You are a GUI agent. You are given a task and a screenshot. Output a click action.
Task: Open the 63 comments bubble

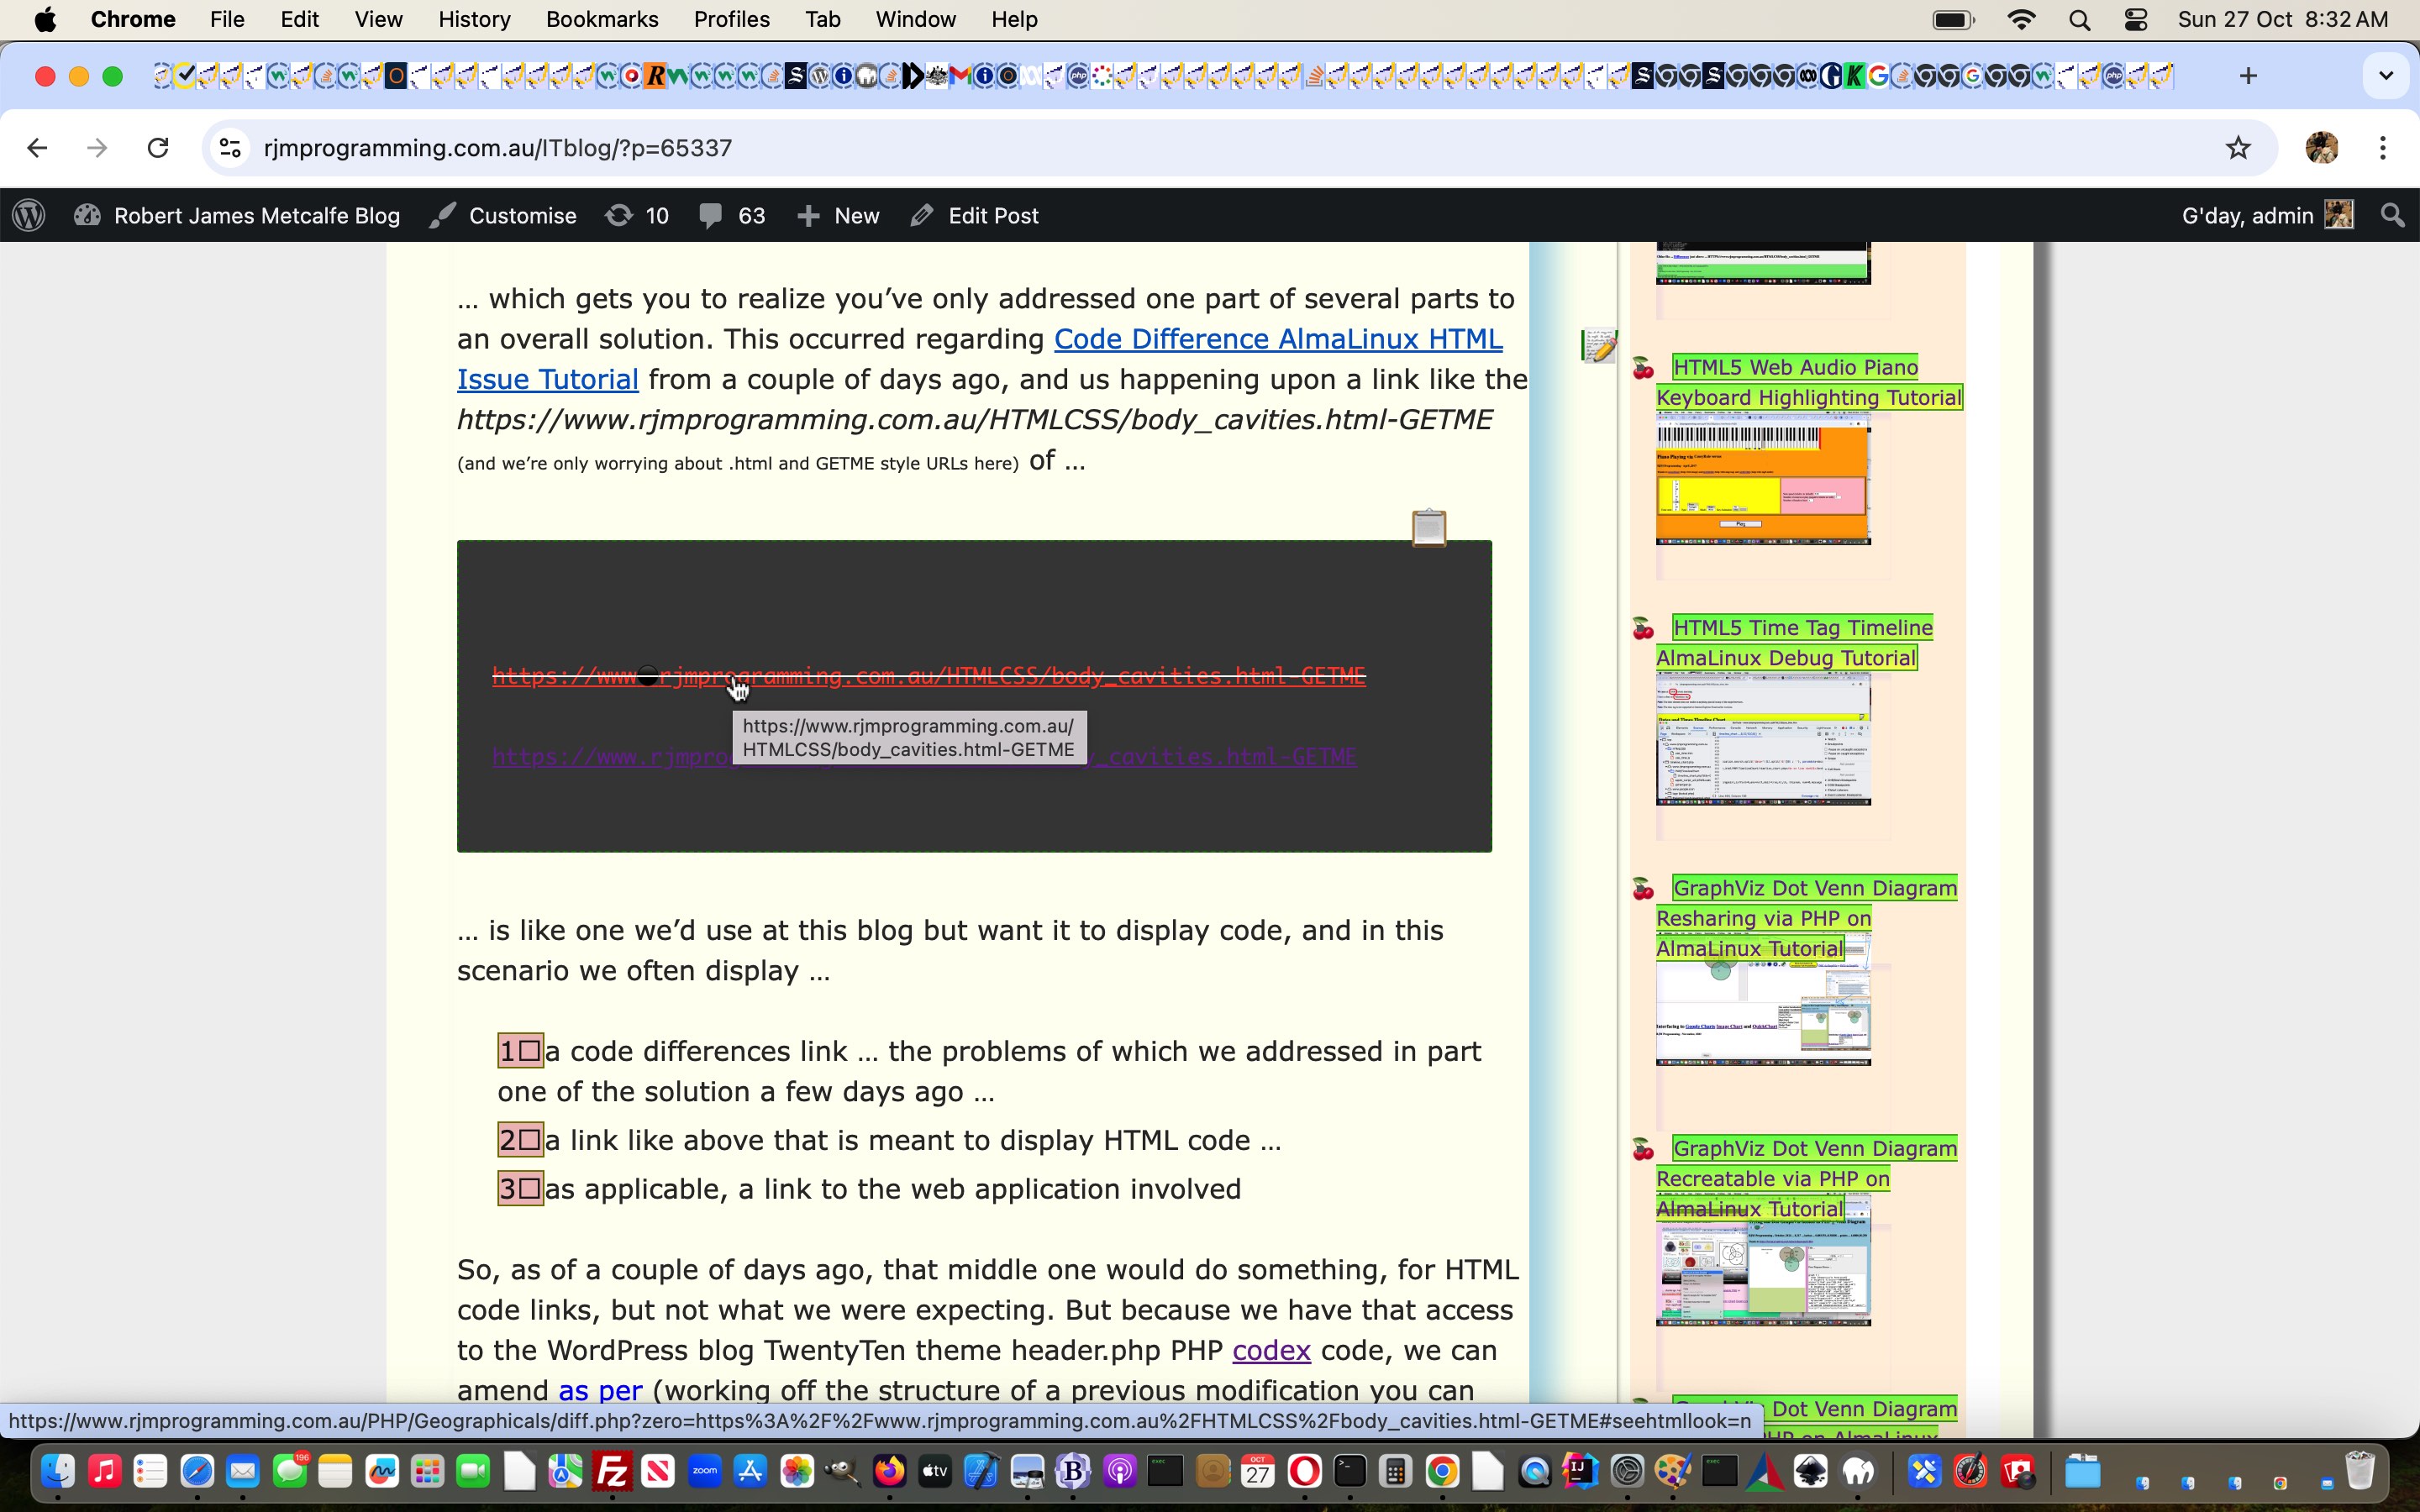coord(732,215)
